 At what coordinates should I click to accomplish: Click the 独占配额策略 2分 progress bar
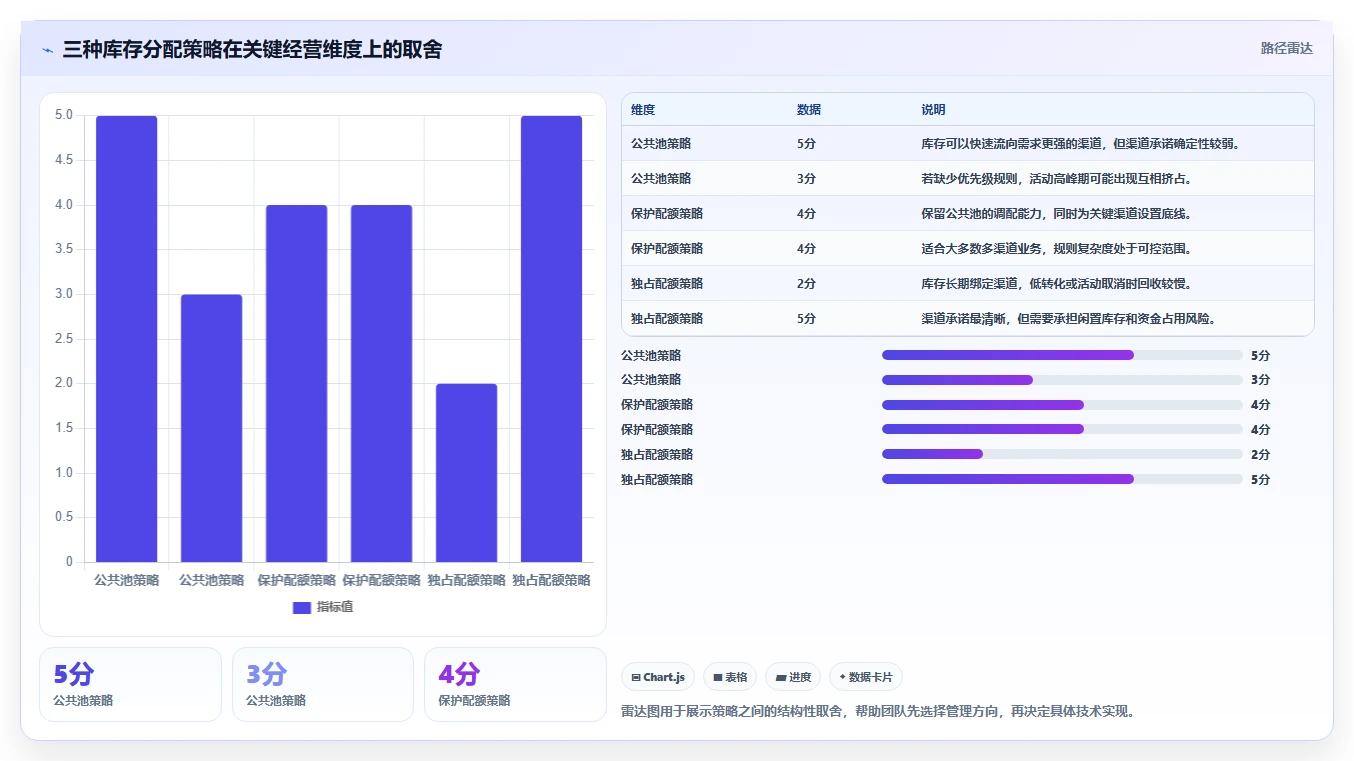[1062, 454]
